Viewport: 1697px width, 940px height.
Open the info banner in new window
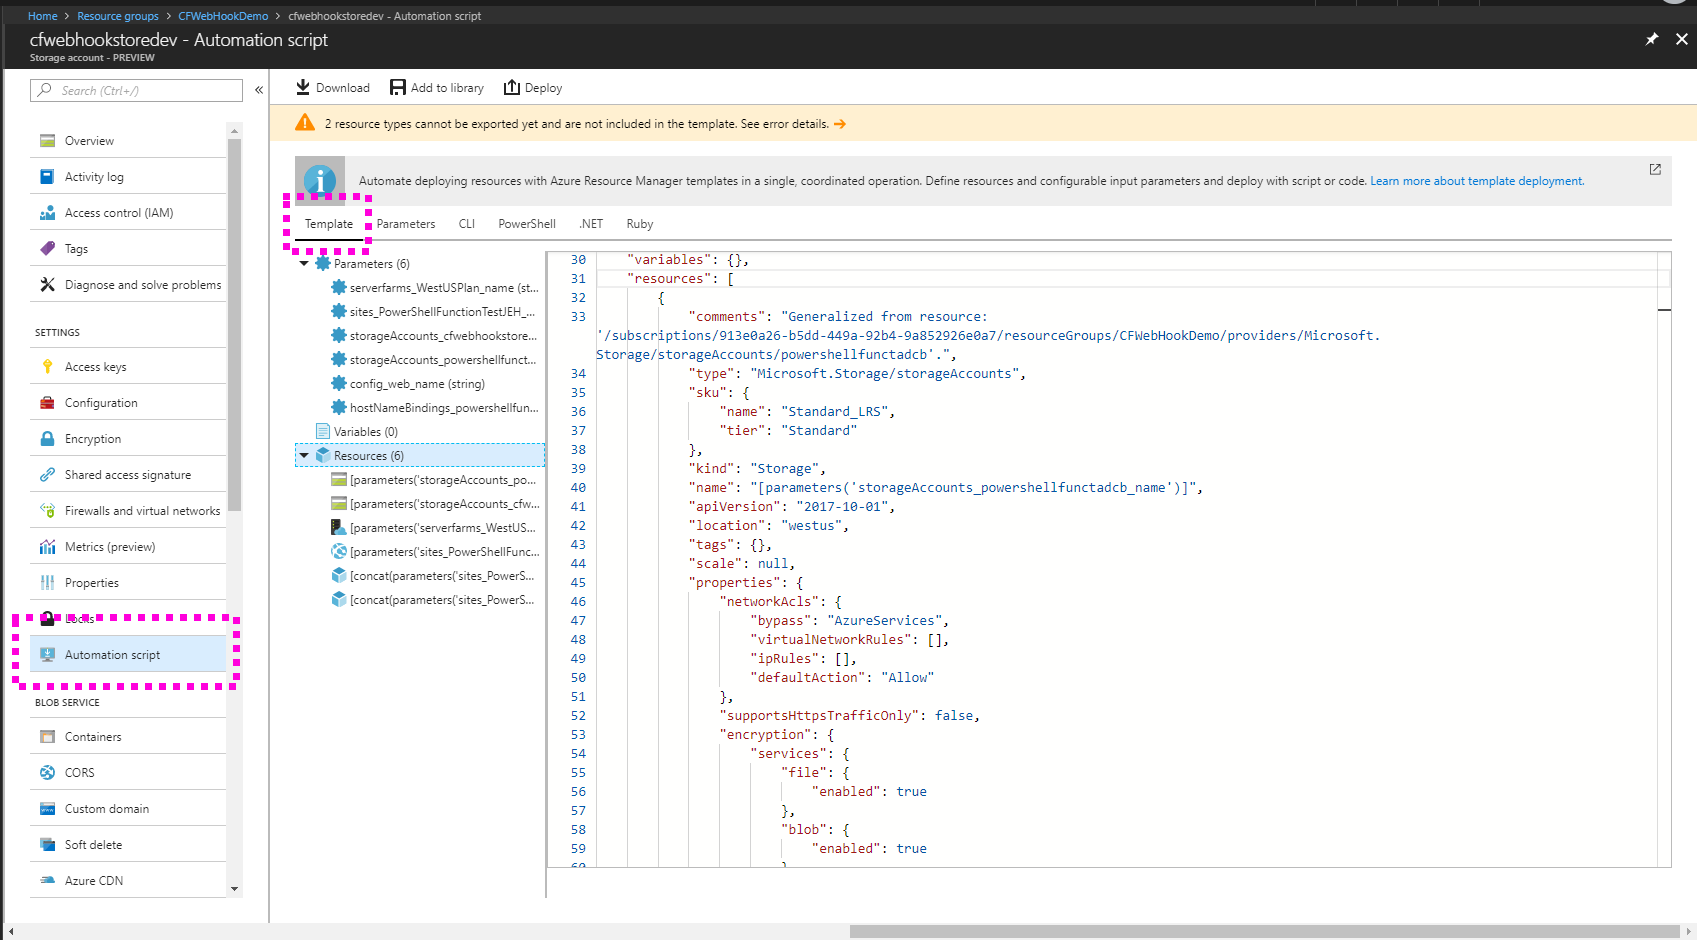click(1655, 169)
